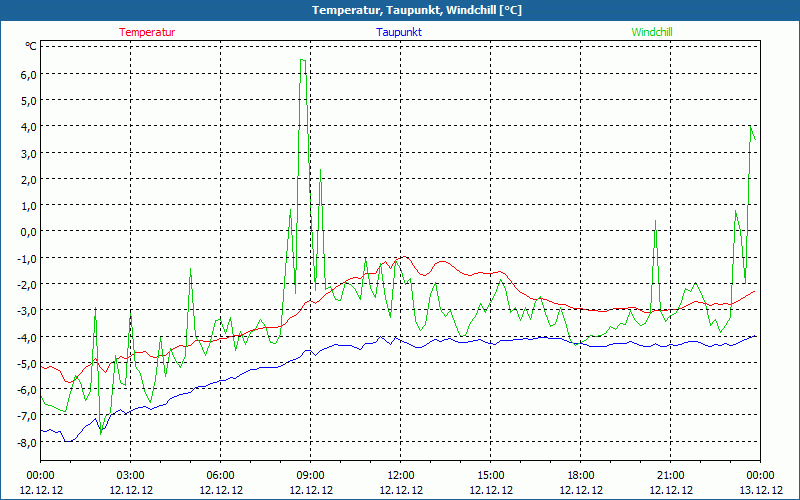
Task: Click the -8,0 y-axis value
Action: (x=27, y=443)
